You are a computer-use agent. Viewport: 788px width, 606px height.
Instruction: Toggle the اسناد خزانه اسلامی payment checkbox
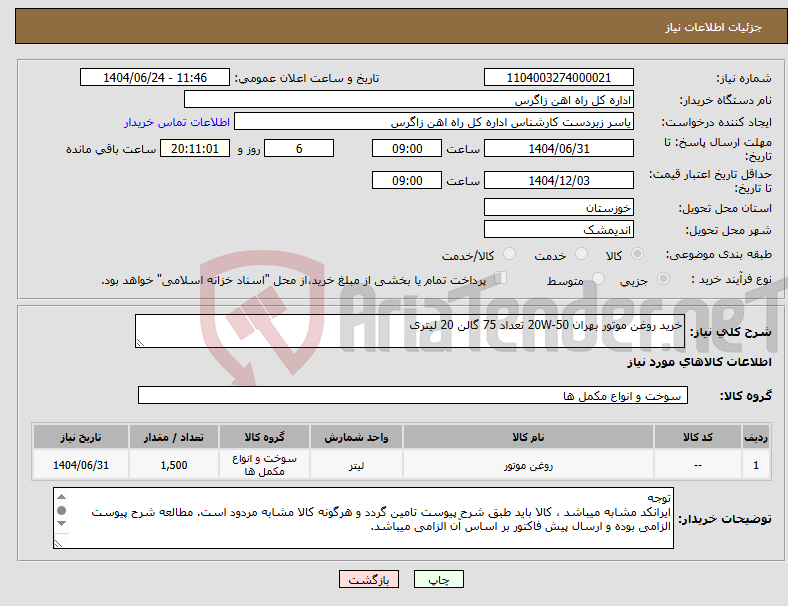coord(501,278)
